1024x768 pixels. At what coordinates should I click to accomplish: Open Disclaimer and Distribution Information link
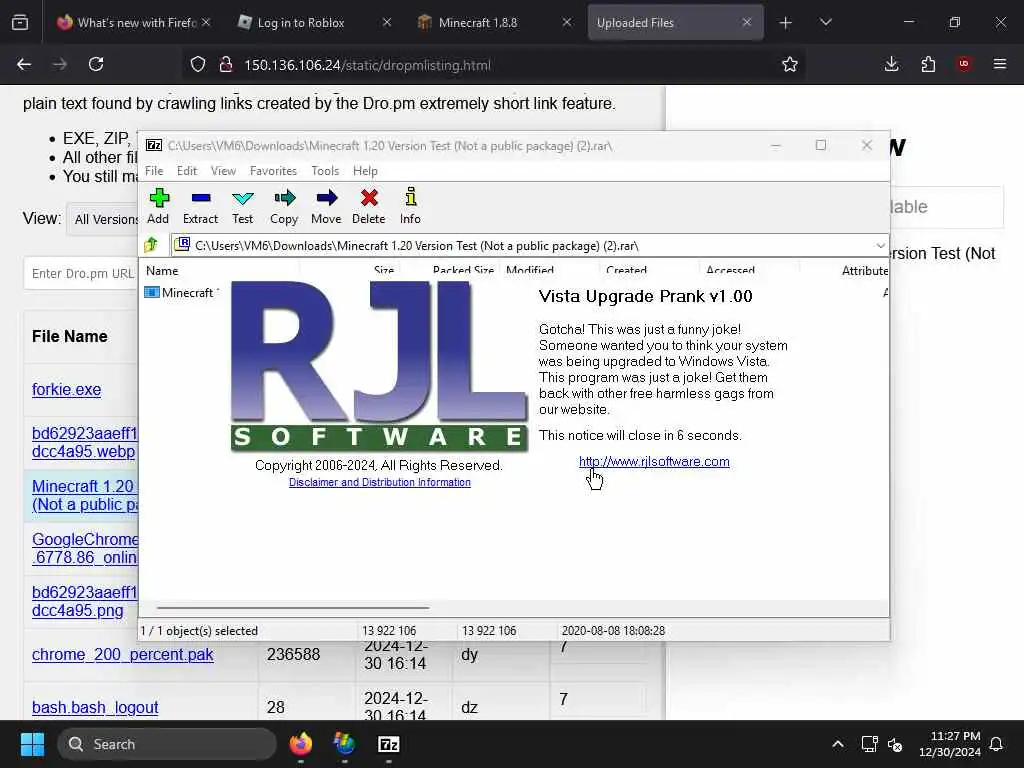tap(379, 482)
